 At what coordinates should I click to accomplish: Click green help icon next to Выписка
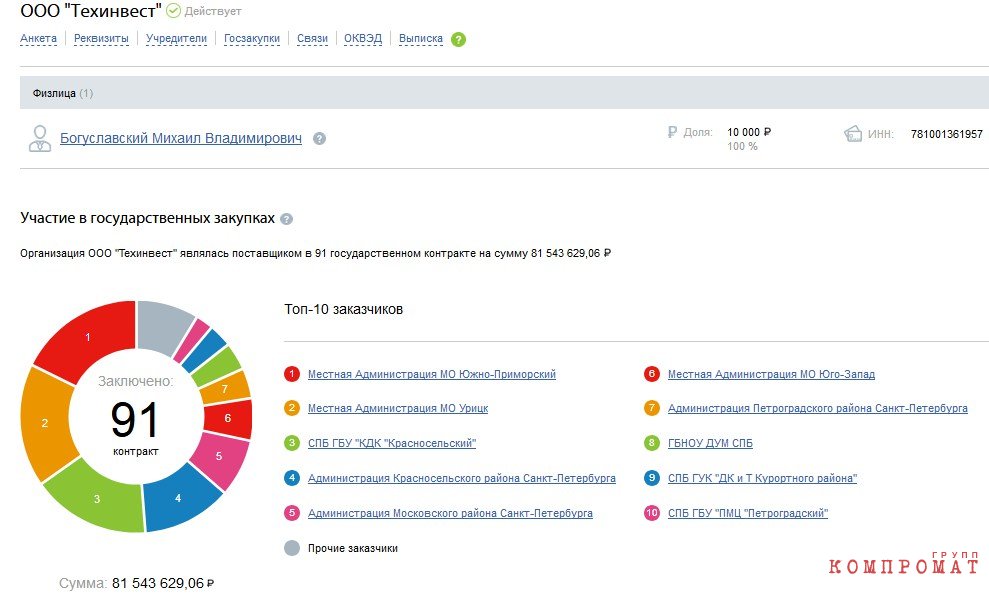459,39
